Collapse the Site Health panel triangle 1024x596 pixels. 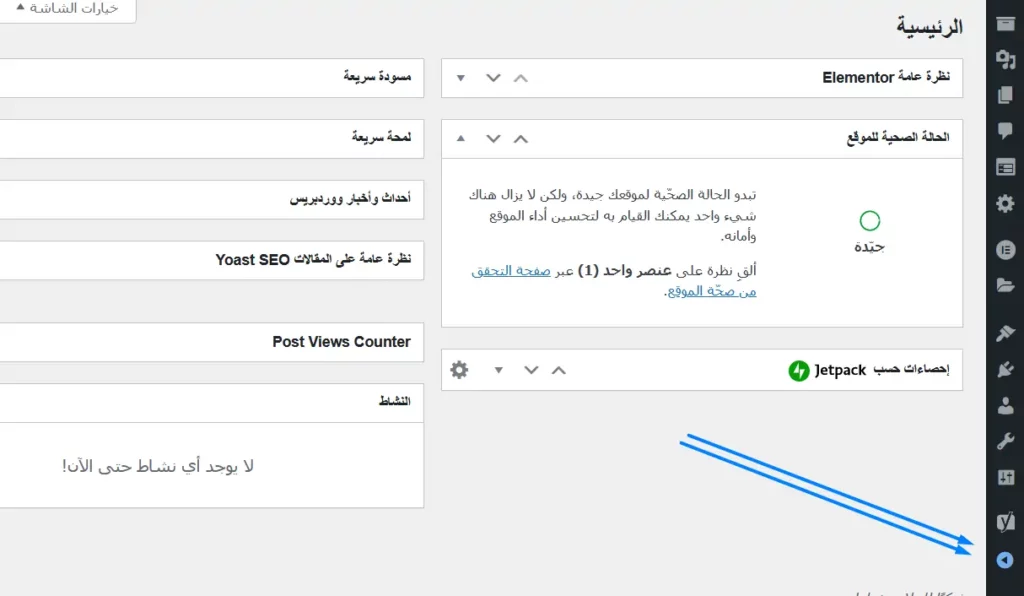click(460, 138)
